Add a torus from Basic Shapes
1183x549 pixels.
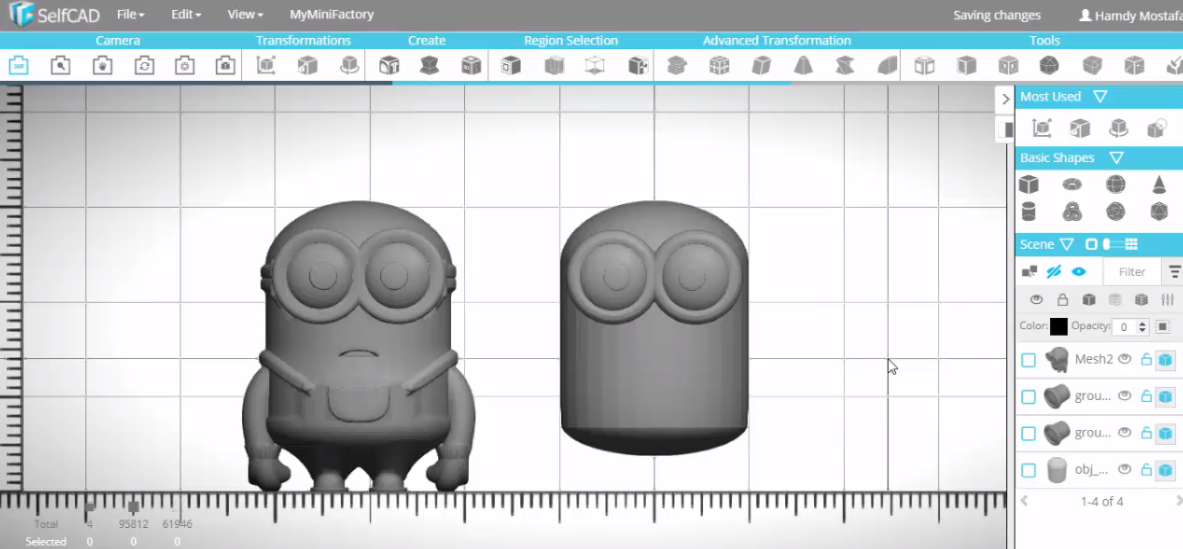1072,184
